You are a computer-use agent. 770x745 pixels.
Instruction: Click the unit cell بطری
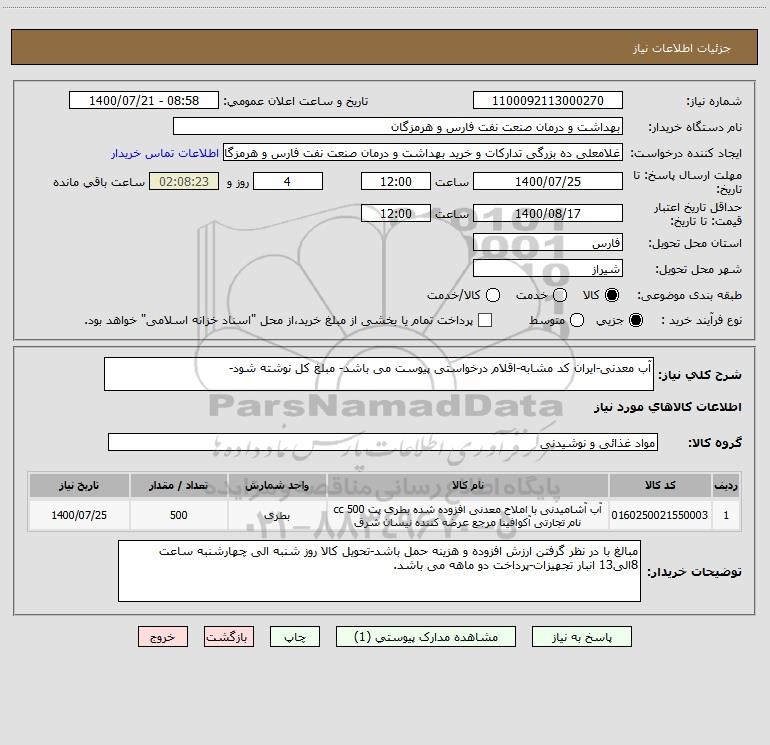coord(277,515)
